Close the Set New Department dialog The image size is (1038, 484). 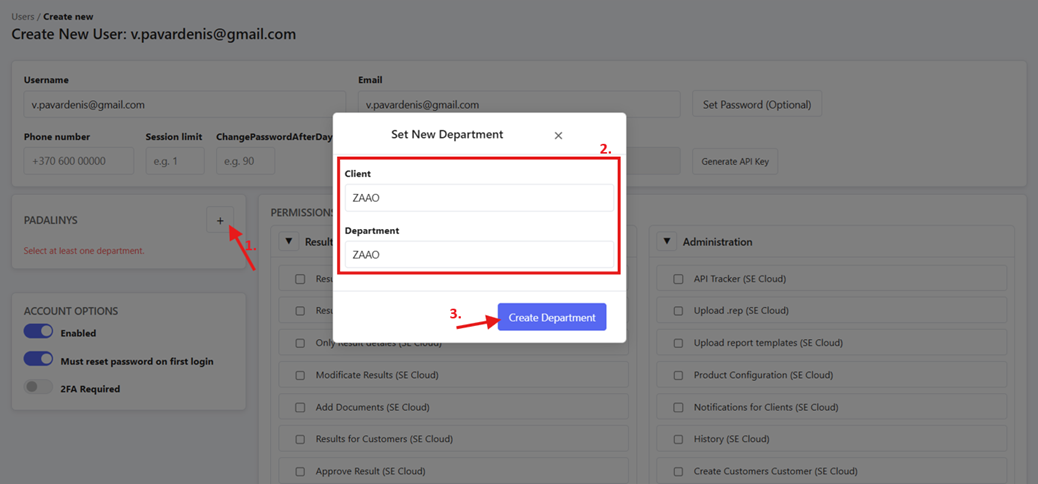pos(558,136)
